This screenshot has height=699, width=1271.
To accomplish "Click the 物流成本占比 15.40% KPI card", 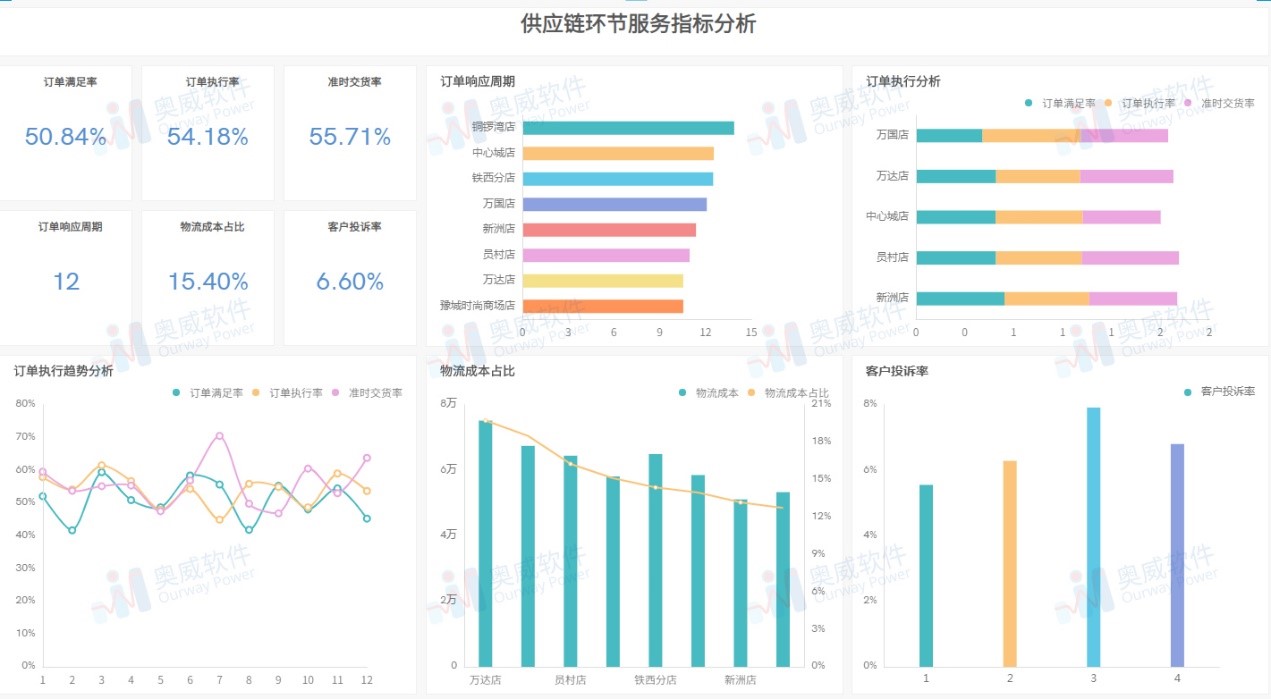I will (x=208, y=275).
